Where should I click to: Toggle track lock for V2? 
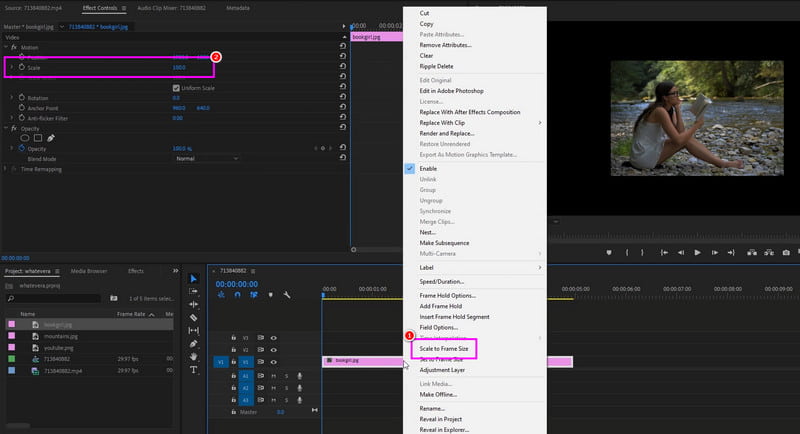tap(233, 350)
